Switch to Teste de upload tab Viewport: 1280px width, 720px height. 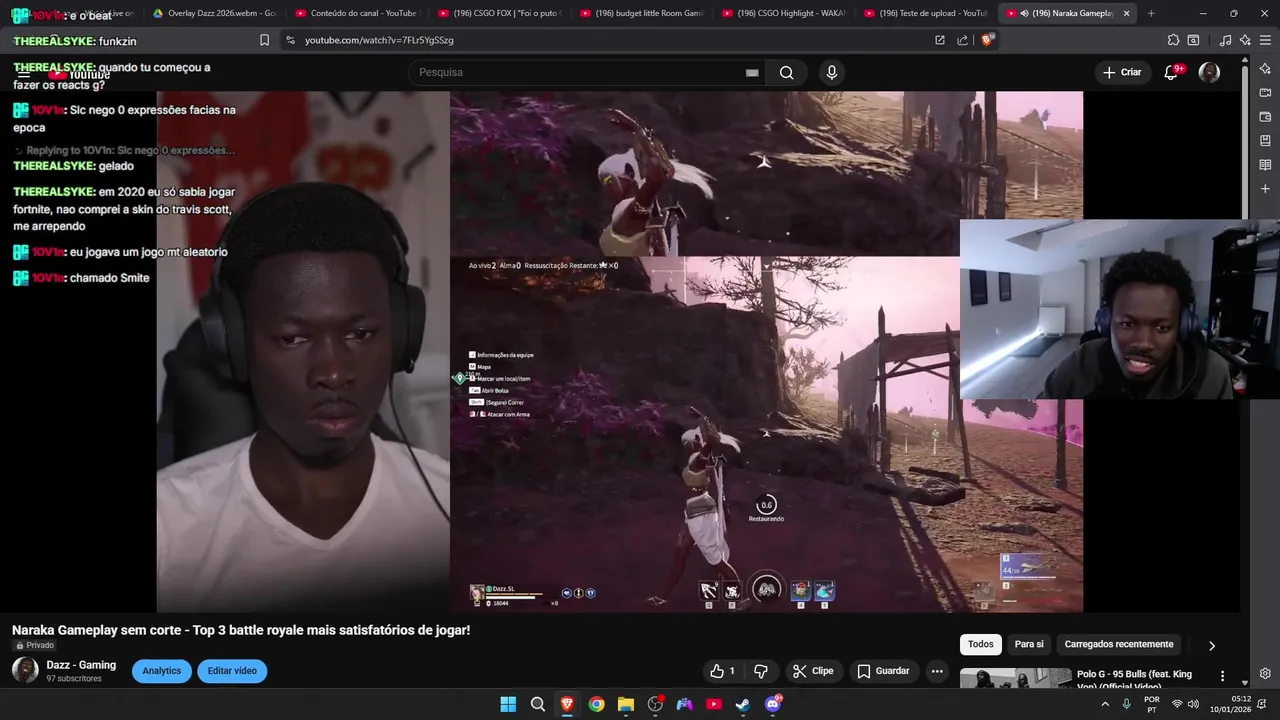coord(924,13)
